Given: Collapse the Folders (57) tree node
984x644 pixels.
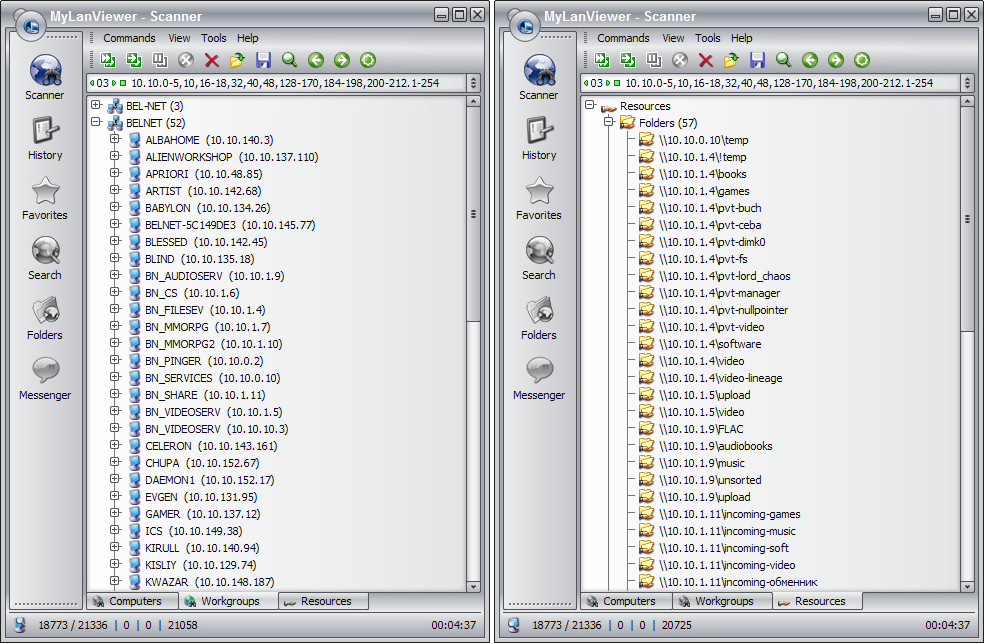Looking at the screenshot, I should point(608,122).
